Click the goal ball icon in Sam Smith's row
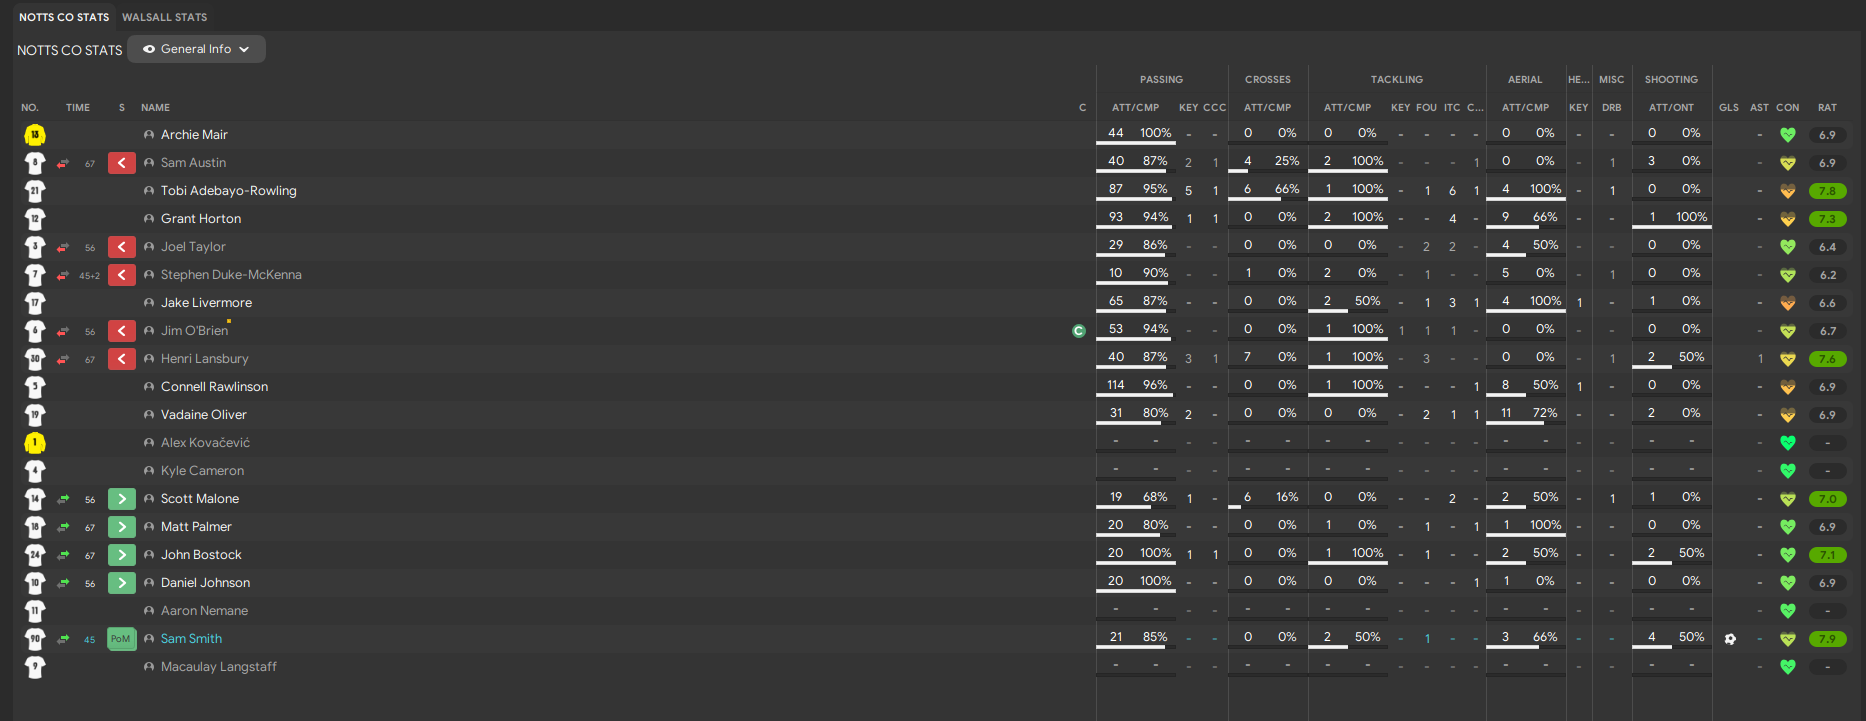The height and width of the screenshot is (721, 1866). click(1730, 639)
